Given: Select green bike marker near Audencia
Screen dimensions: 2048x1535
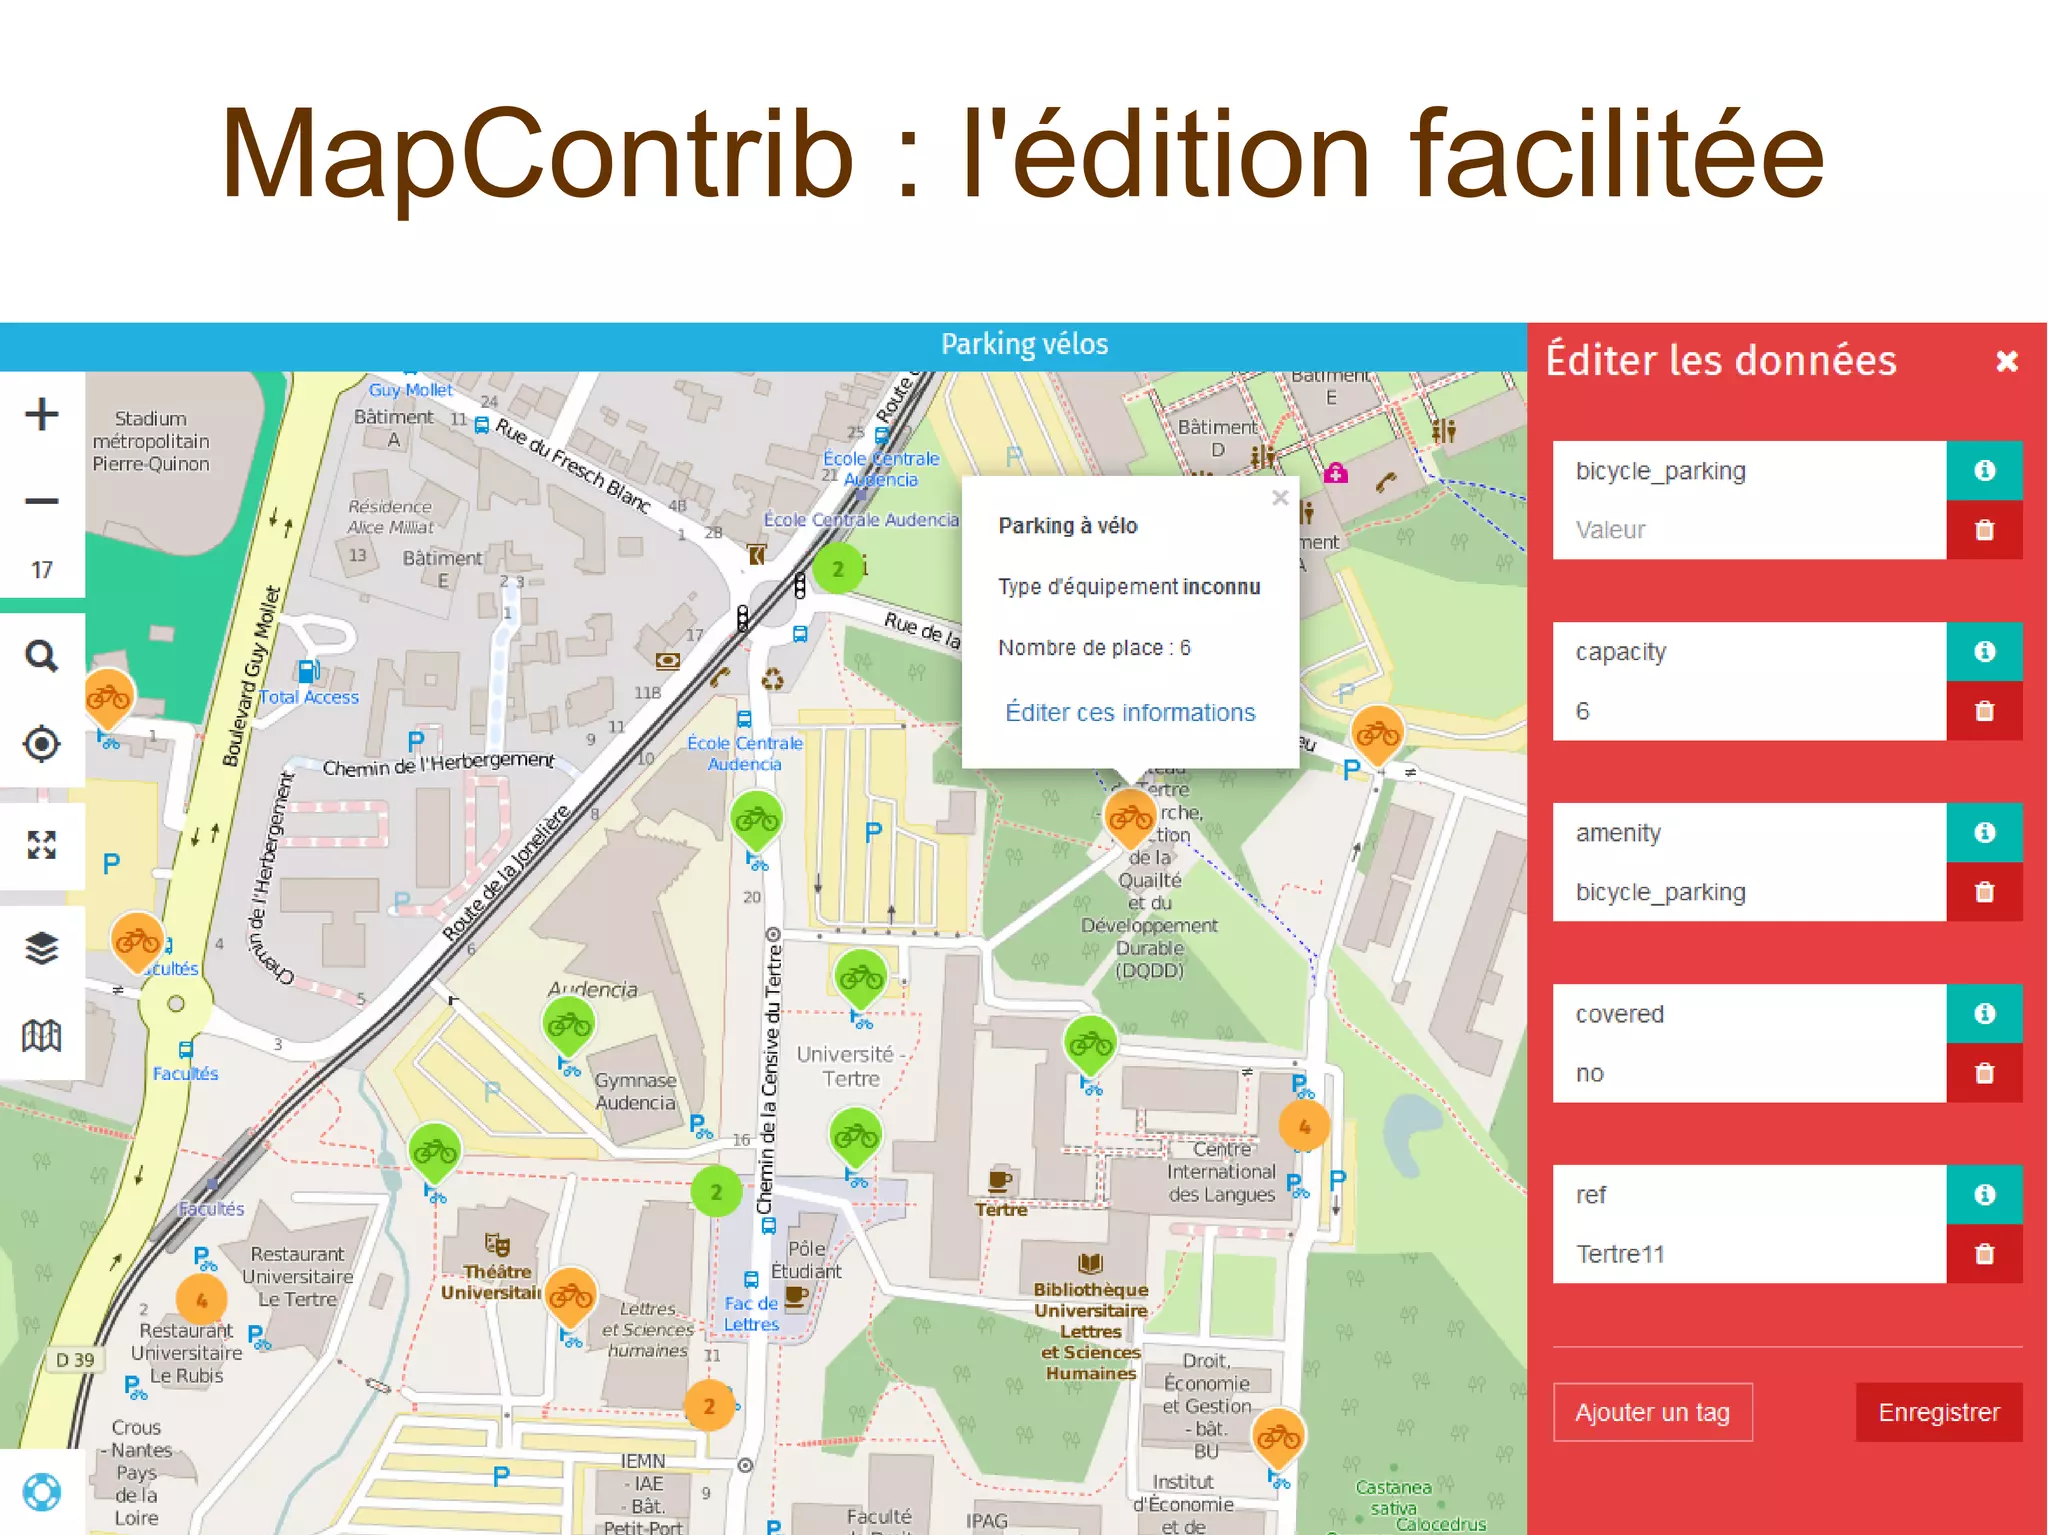Looking at the screenshot, I should coord(568,1025).
